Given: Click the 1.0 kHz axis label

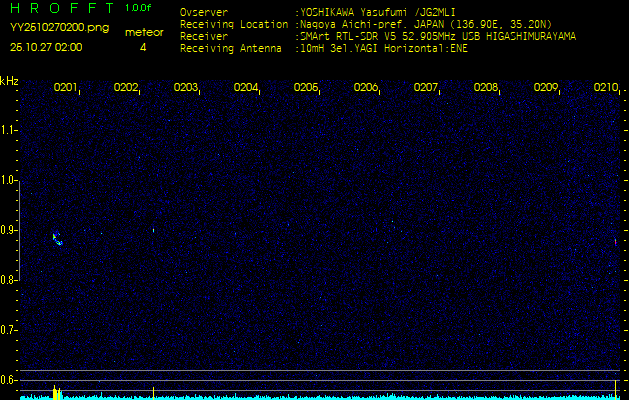Looking at the screenshot, I should (x=8, y=181).
